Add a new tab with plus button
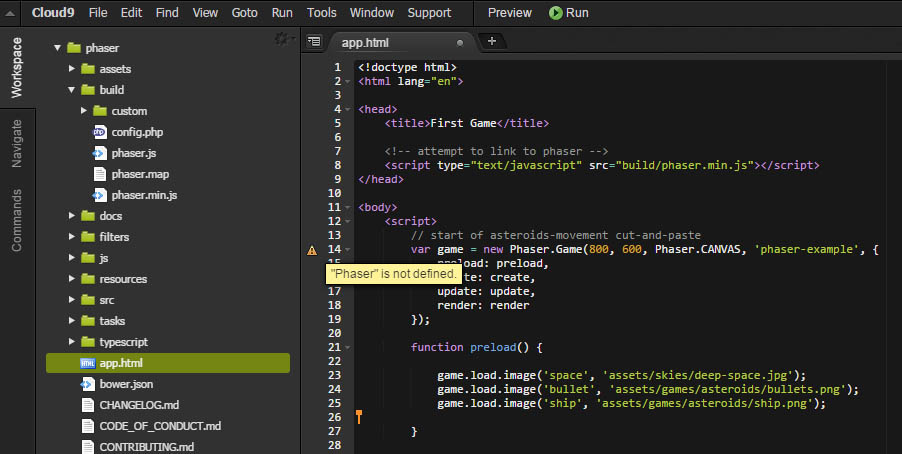This screenshot has height=454, width=902. coord(492,41)
